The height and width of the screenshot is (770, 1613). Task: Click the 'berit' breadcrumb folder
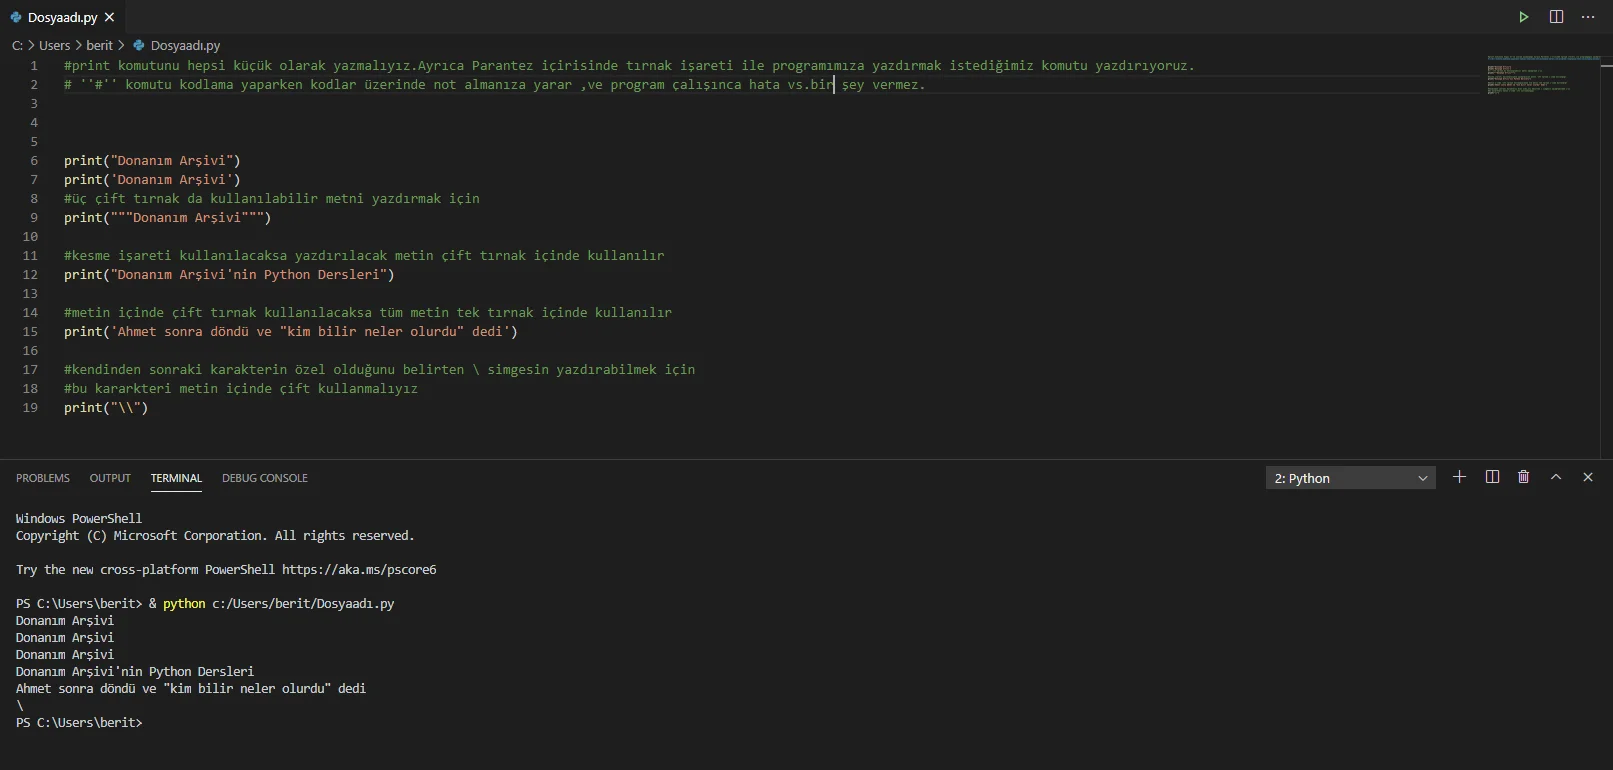click(x=99, y=45)
